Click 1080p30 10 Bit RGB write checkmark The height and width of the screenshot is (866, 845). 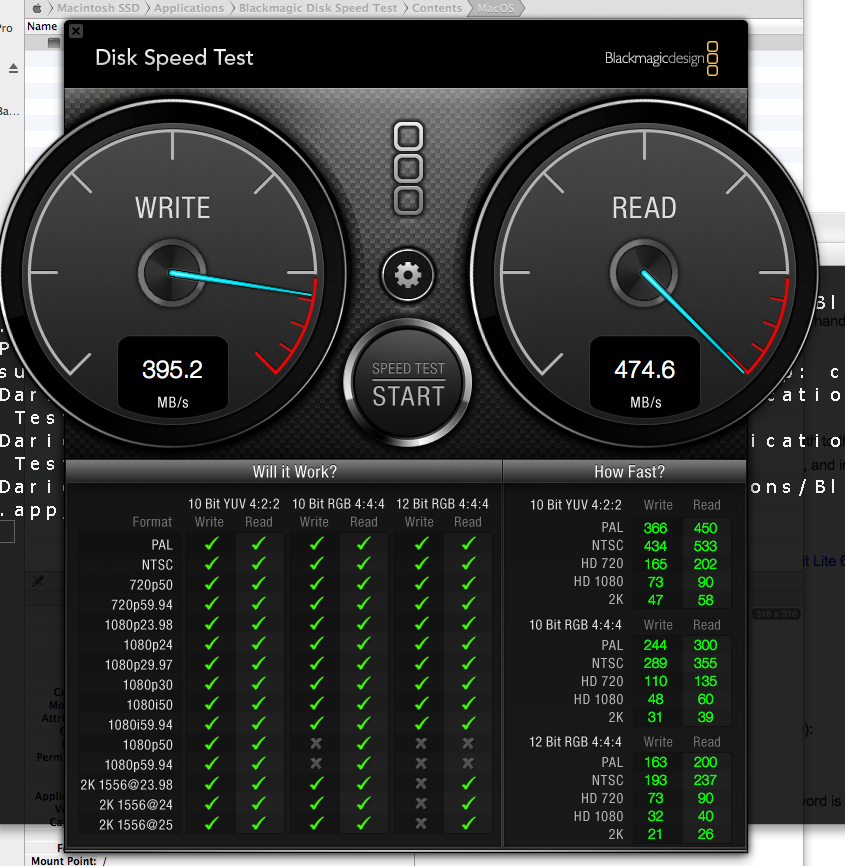[316, 684]
